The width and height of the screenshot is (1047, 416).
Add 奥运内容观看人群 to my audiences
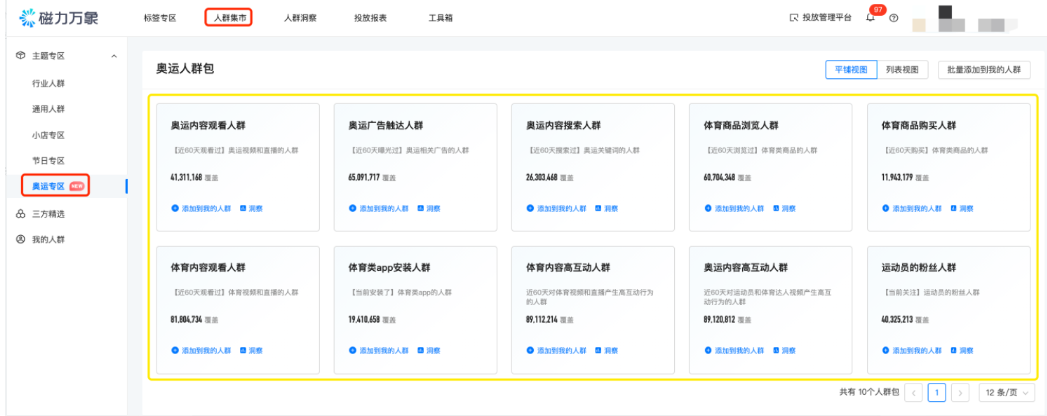tap(201, 208)
